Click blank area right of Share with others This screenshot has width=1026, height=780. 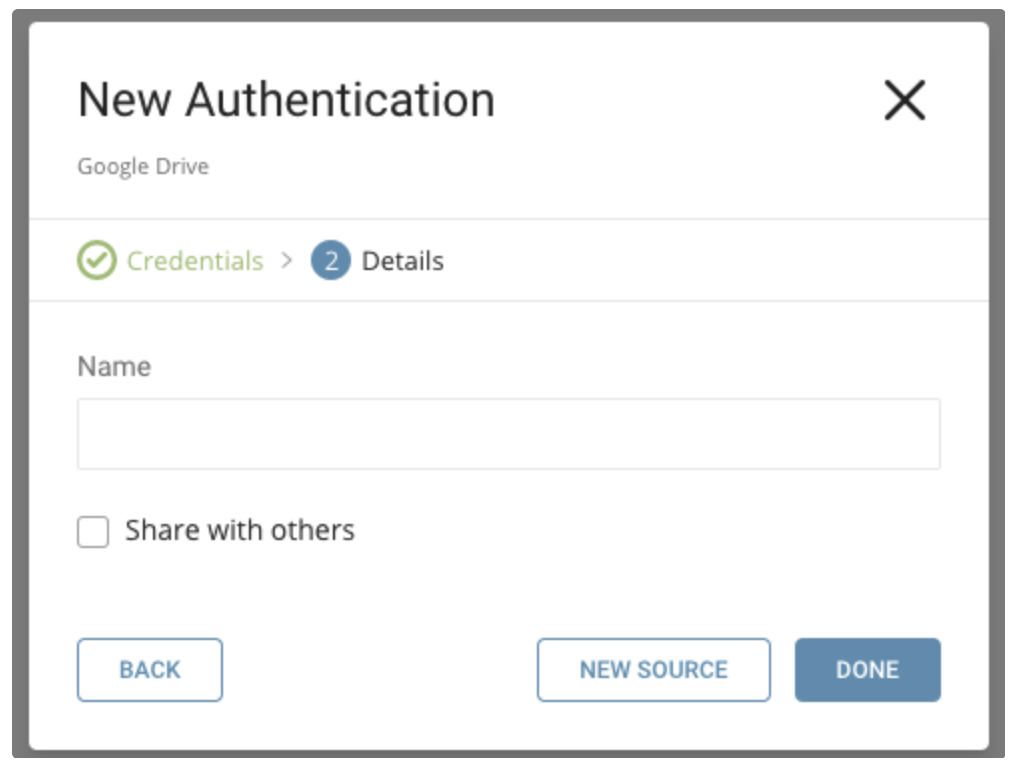[x=650, y=530]
